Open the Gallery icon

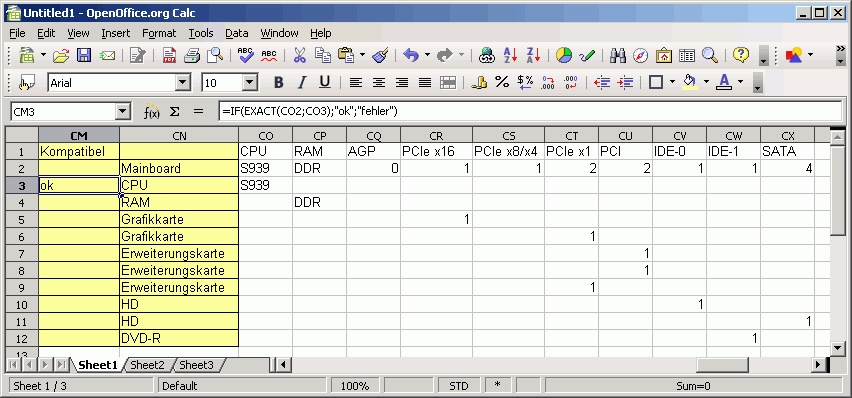tap(664, 55)
